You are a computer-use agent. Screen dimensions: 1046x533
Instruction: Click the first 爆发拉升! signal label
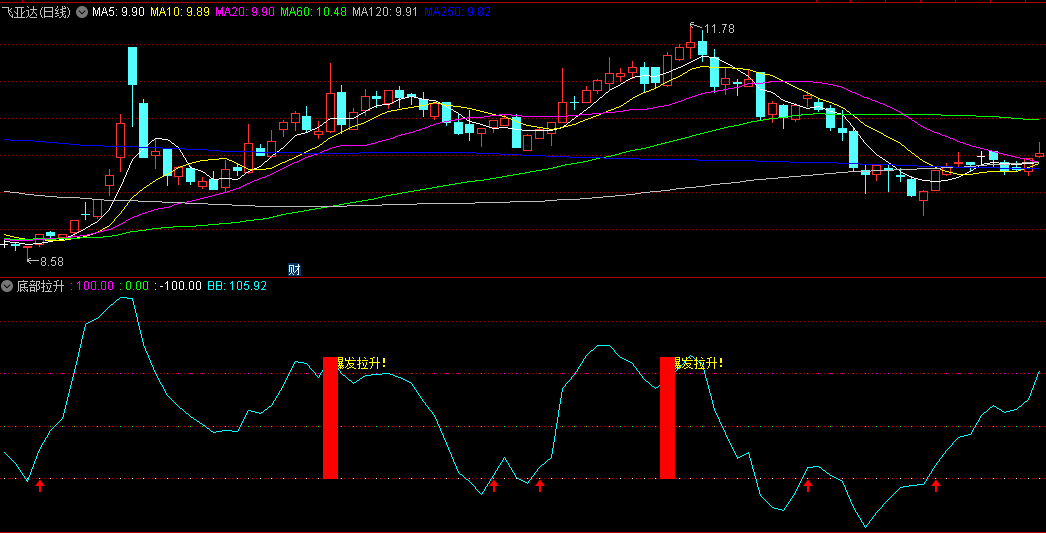[x=362, y=364]
